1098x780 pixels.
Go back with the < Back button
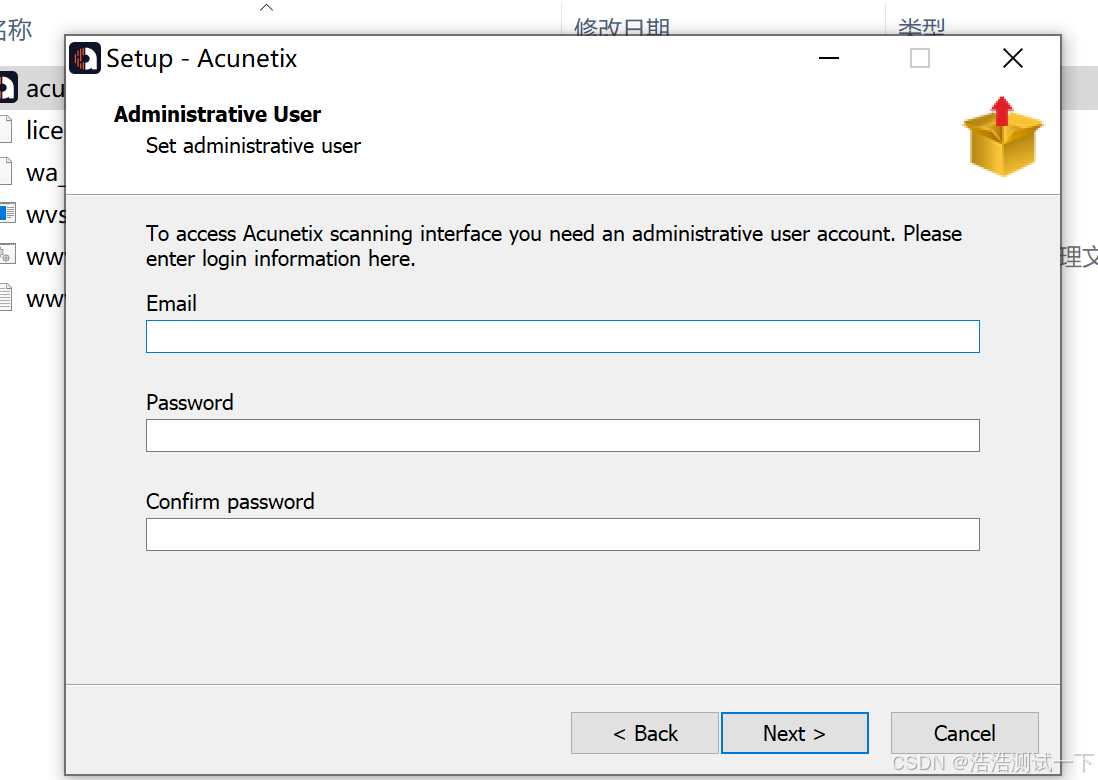point(644,733)
